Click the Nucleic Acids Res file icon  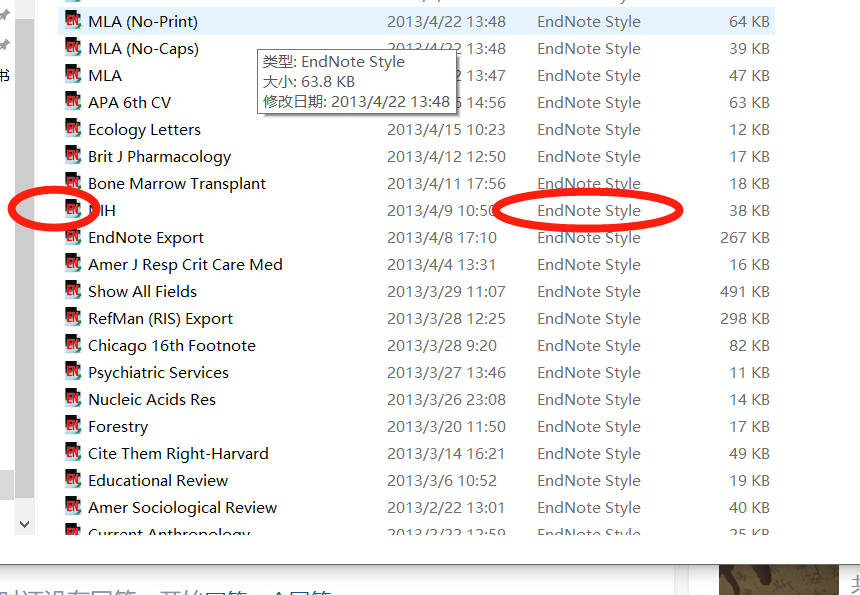tap(73, 398)
